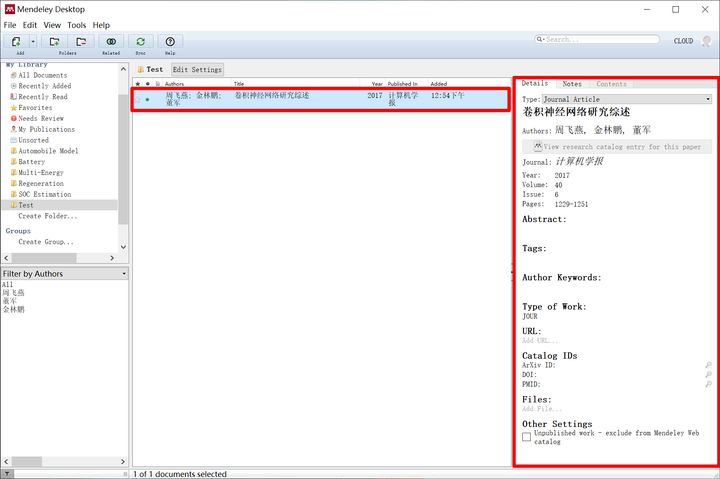Toggle favorite star on the document row
This screenshot has height=479, width=720.
point(138,99)
